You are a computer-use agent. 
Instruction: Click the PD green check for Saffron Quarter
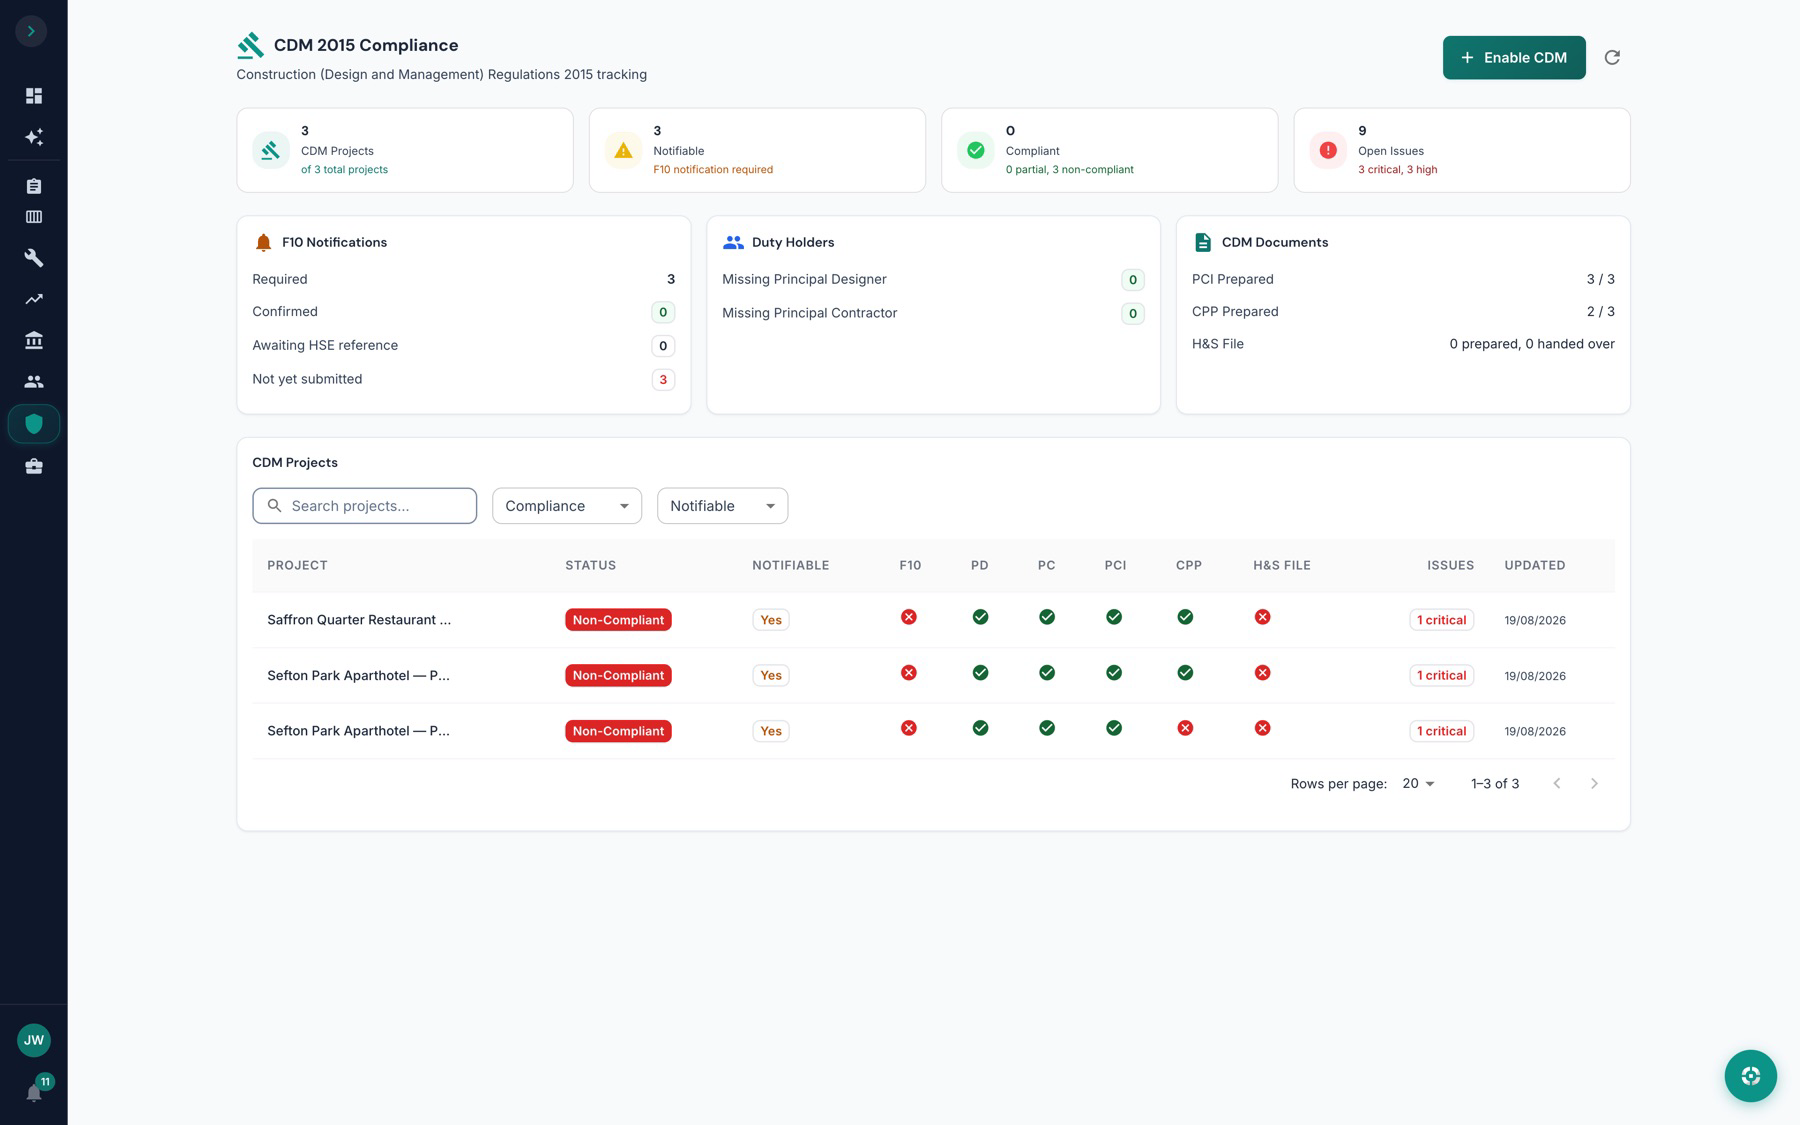980,617
